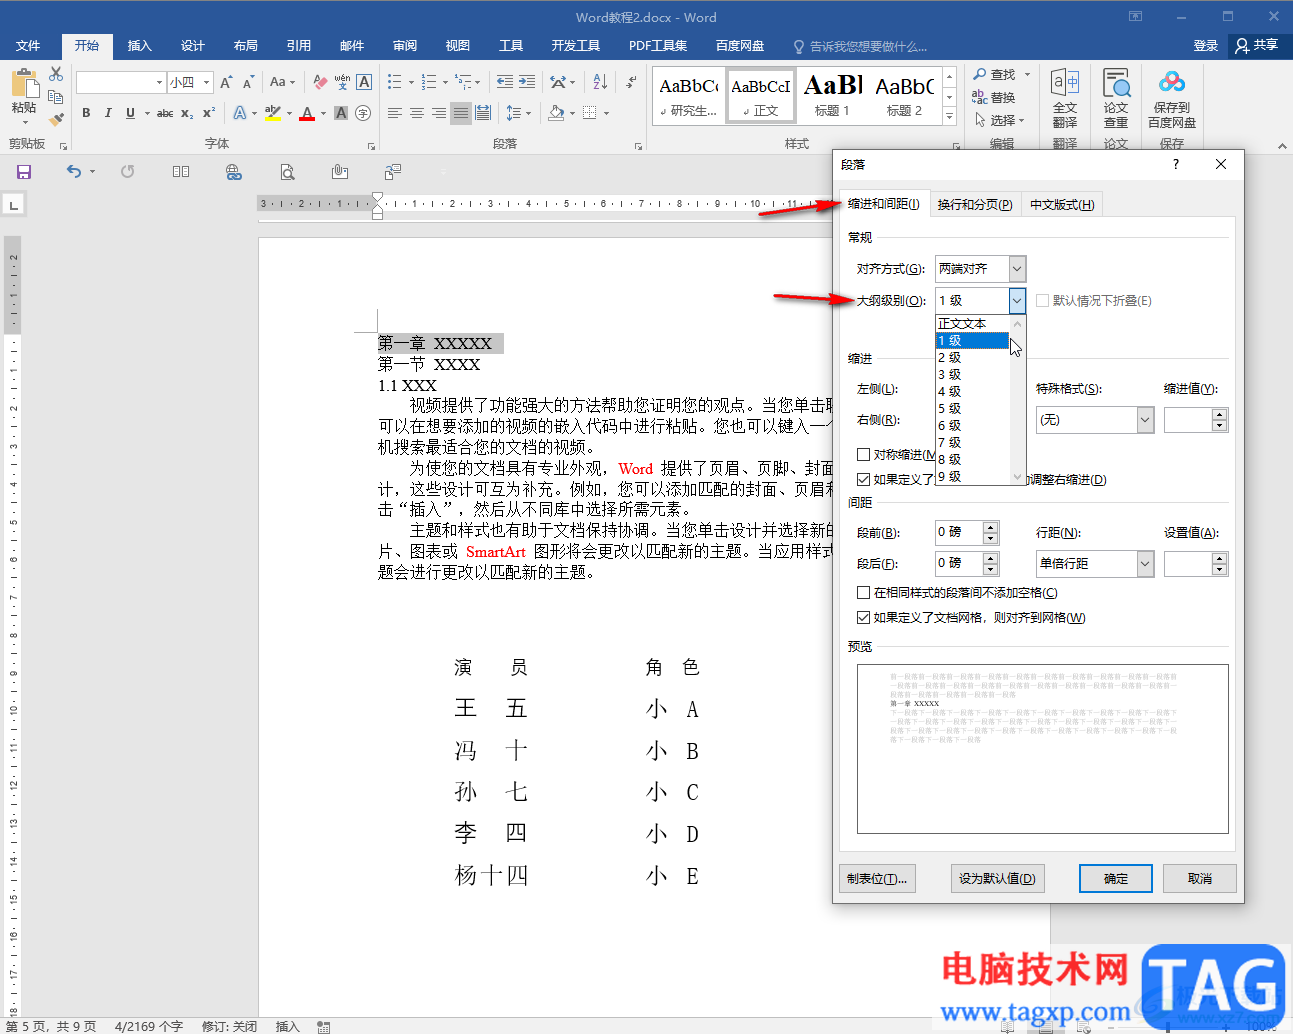1293x1034 pixels.
Task: Apply bold formatting with B icon
Action: tap(86, 113)
